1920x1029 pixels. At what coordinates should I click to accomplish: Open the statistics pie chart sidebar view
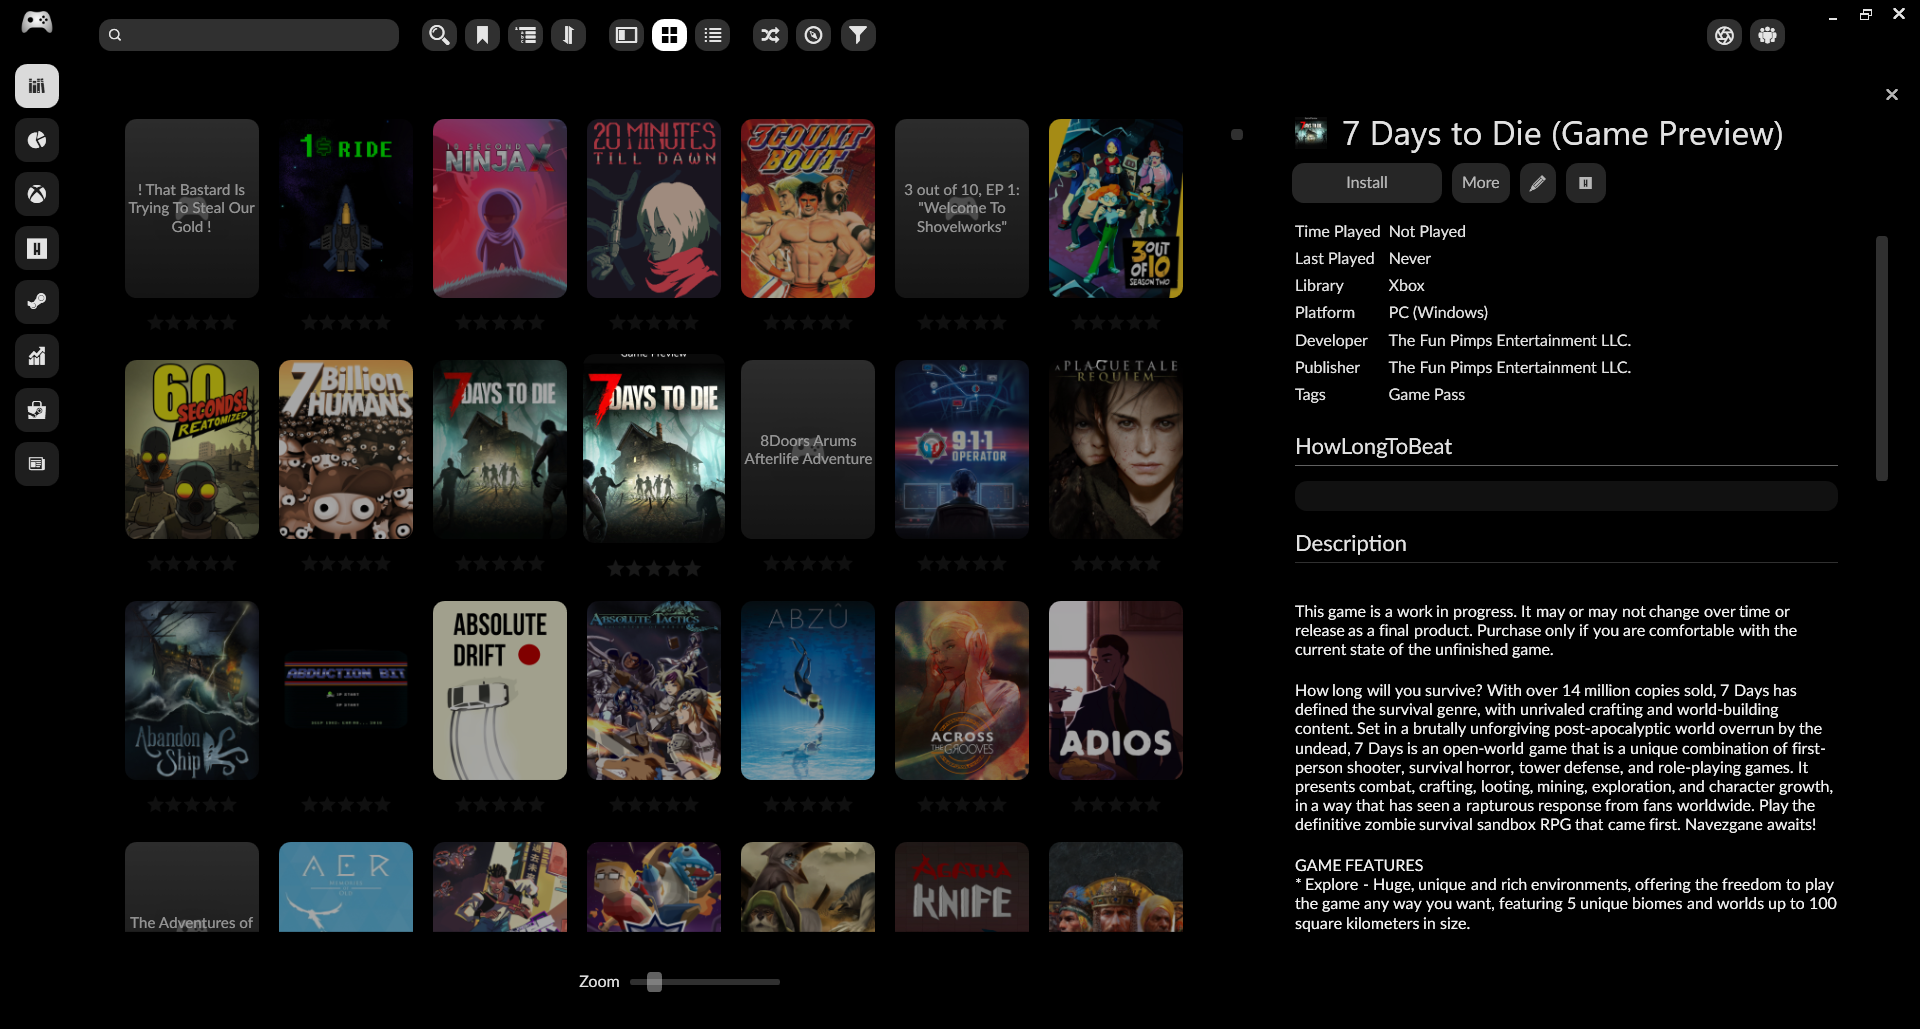(37, 140)
